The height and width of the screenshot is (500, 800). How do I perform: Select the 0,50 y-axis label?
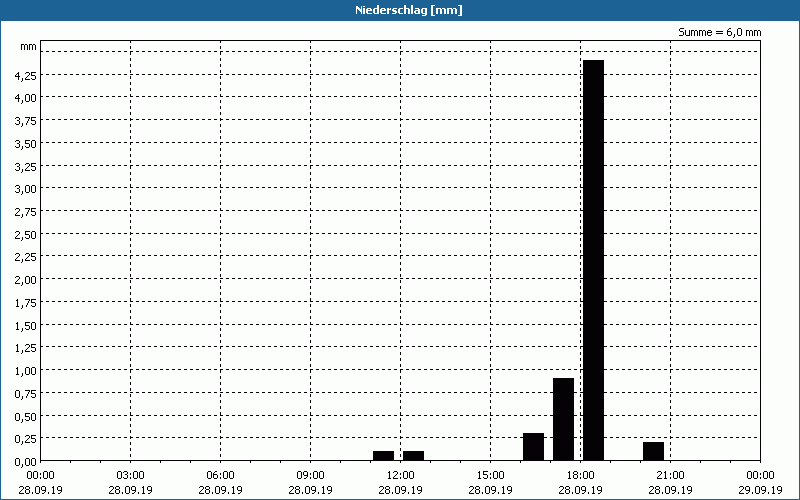(26, 417)
